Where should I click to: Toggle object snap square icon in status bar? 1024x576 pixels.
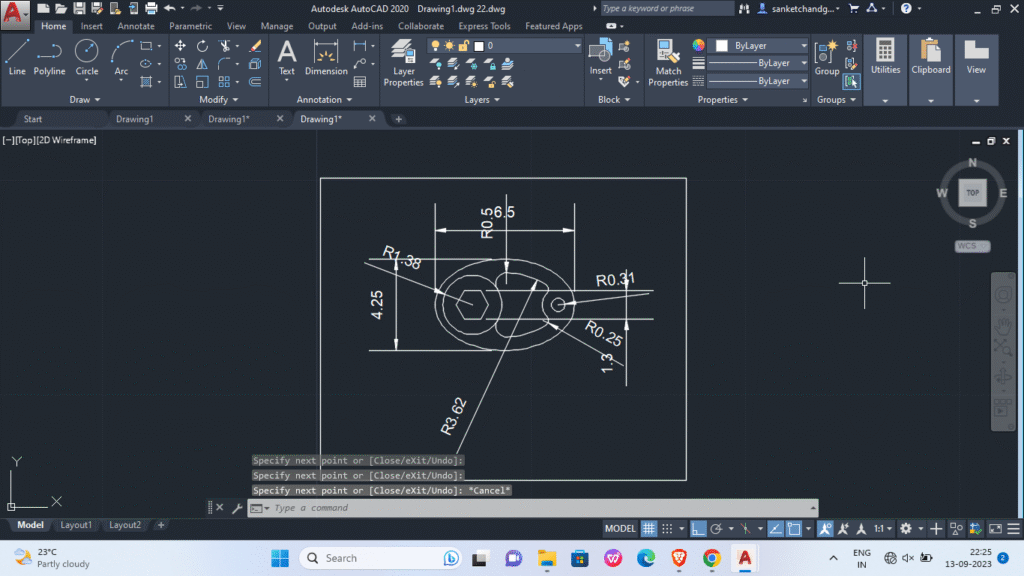[793, 528]
